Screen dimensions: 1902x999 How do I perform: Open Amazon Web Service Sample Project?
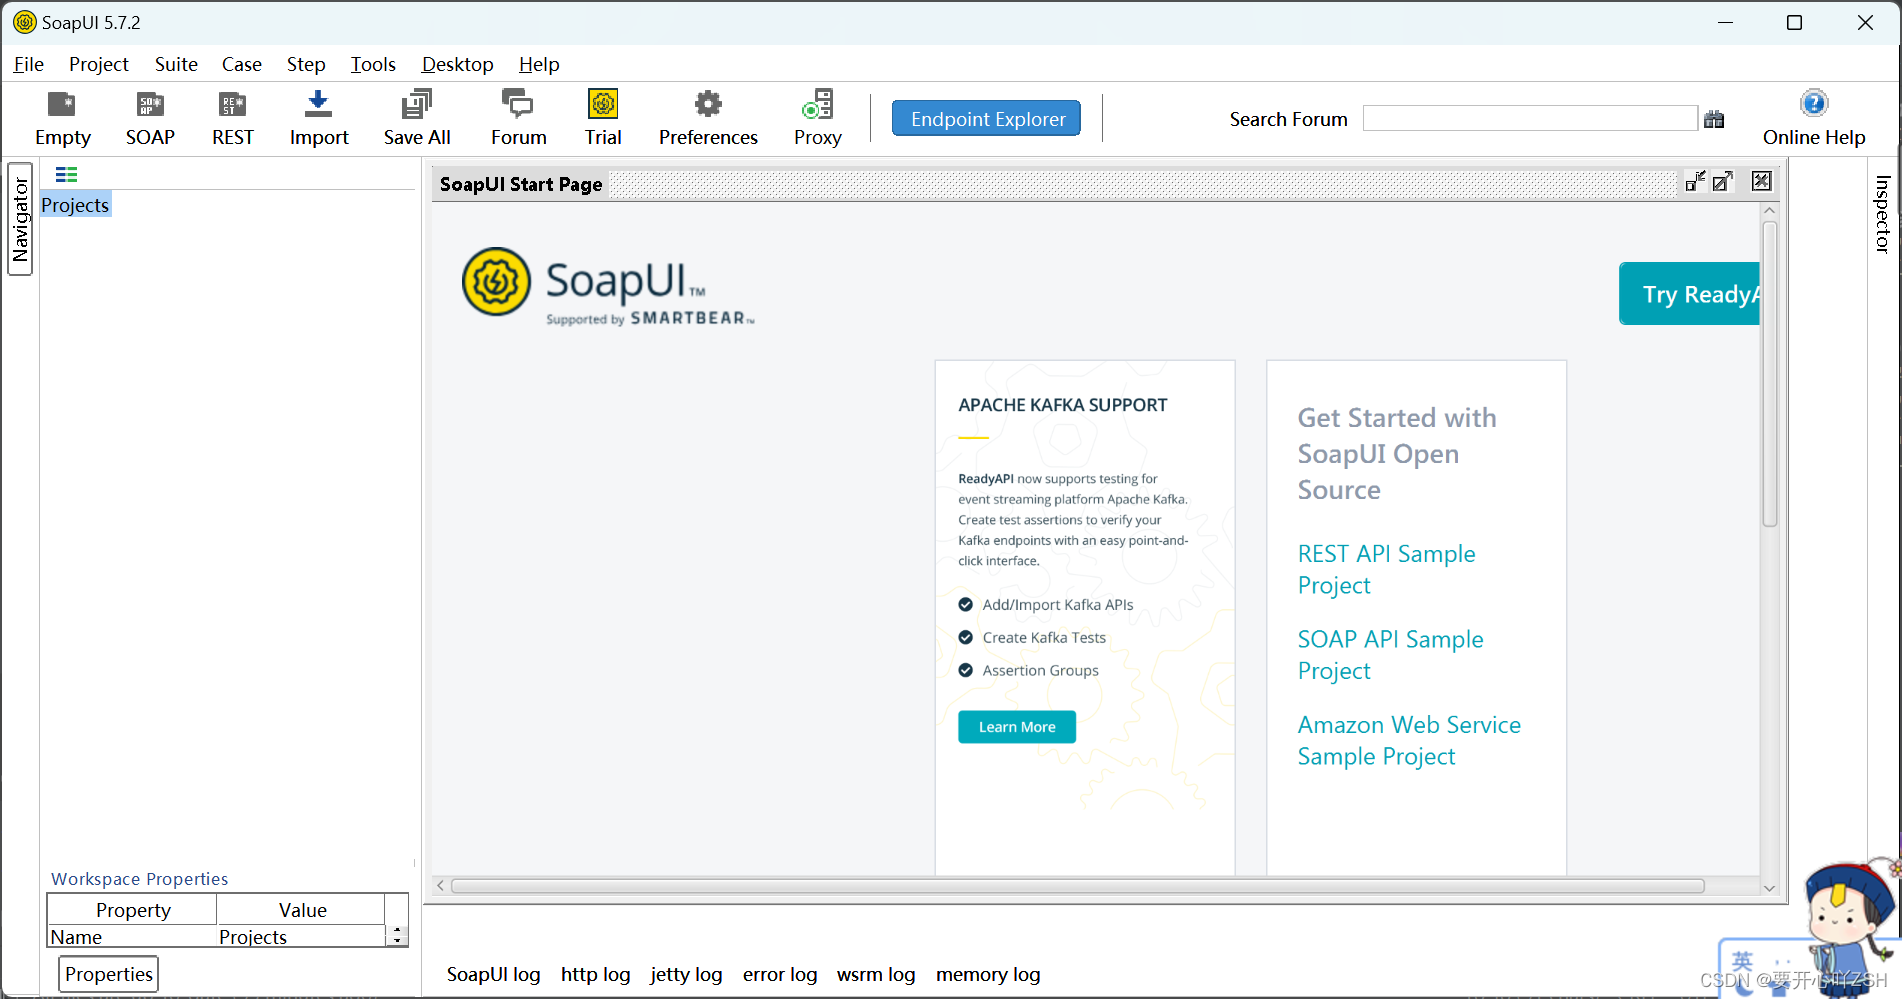1408,741
